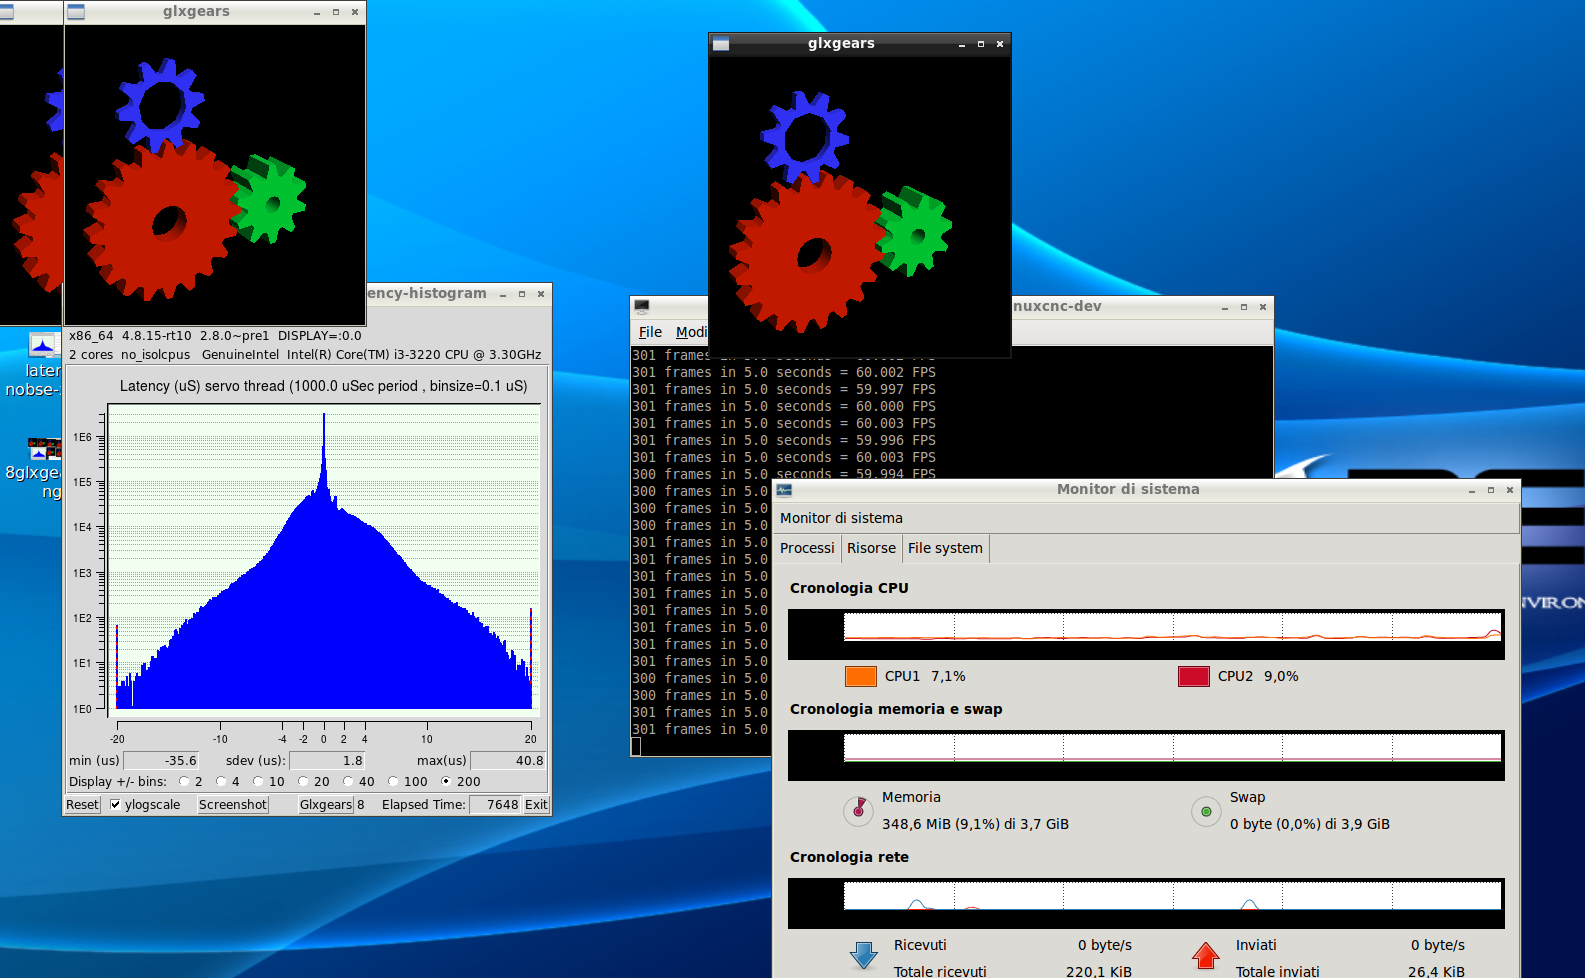Click the Screenshot button
Screen dimensions: 1585x978
pos(233,805)
